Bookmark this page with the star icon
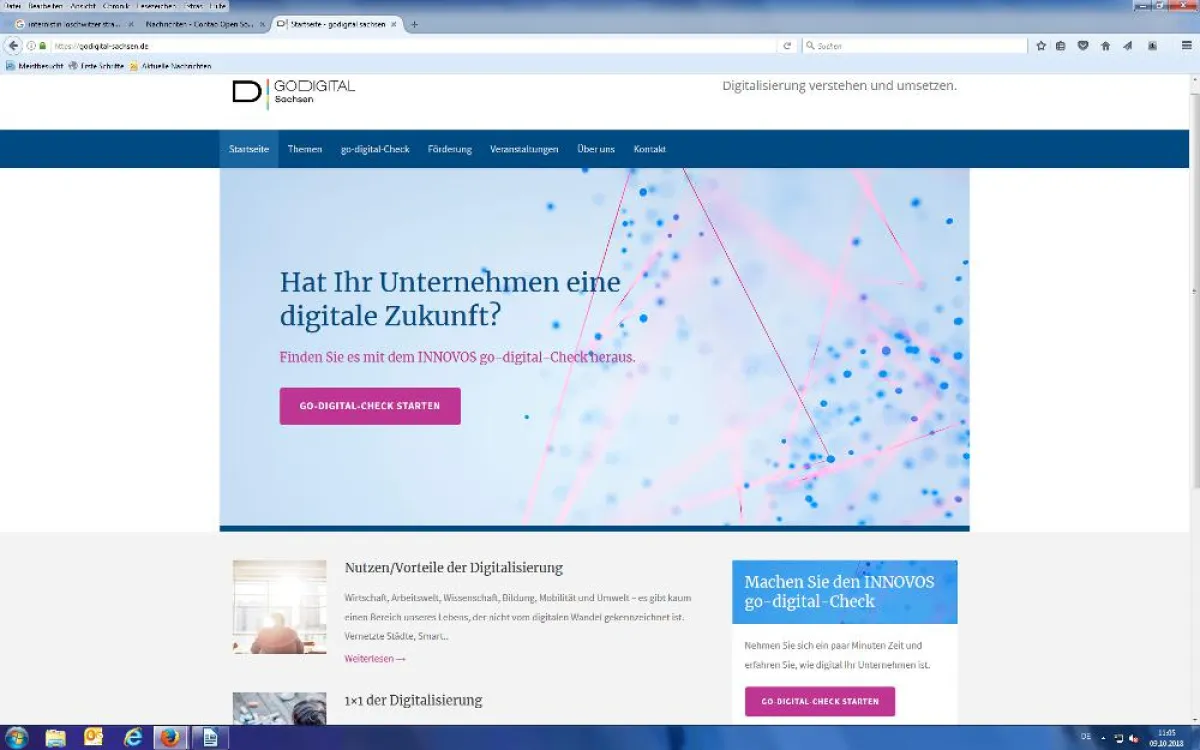 point(1041,45)
